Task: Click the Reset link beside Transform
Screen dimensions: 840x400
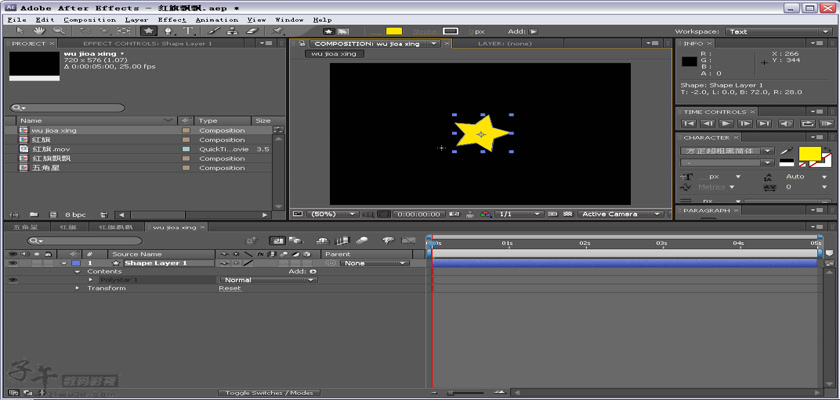Action: (x=230, y=288)
